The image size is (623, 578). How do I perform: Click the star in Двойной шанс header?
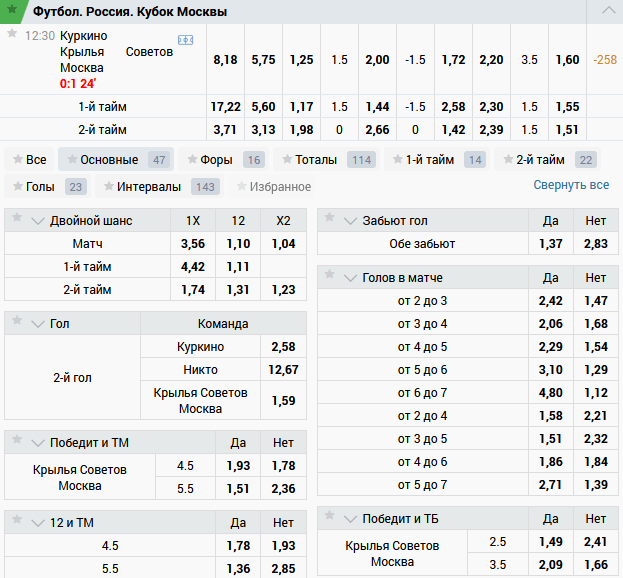pyautogui.click(x=18, y=220)
